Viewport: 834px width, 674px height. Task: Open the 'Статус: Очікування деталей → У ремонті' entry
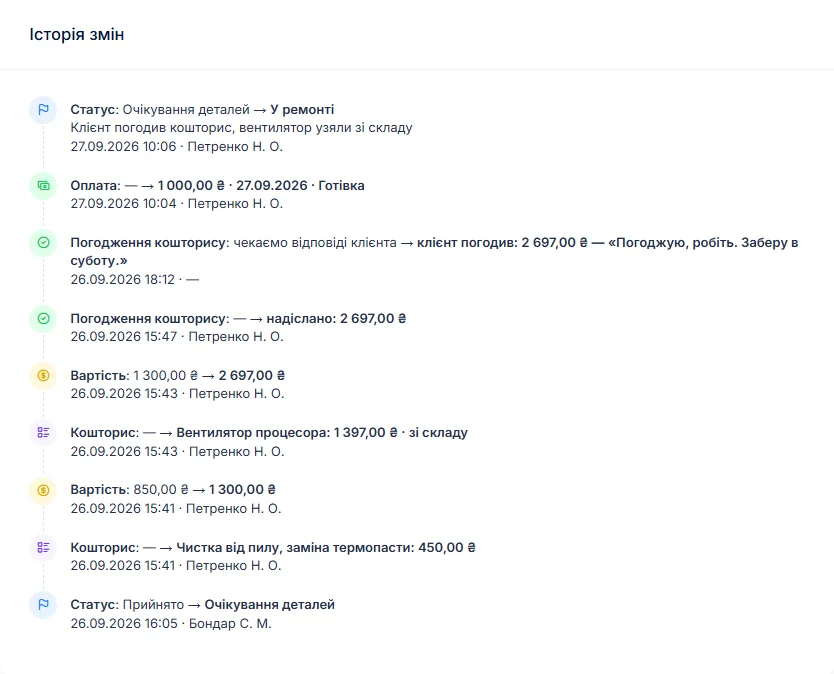202,110
